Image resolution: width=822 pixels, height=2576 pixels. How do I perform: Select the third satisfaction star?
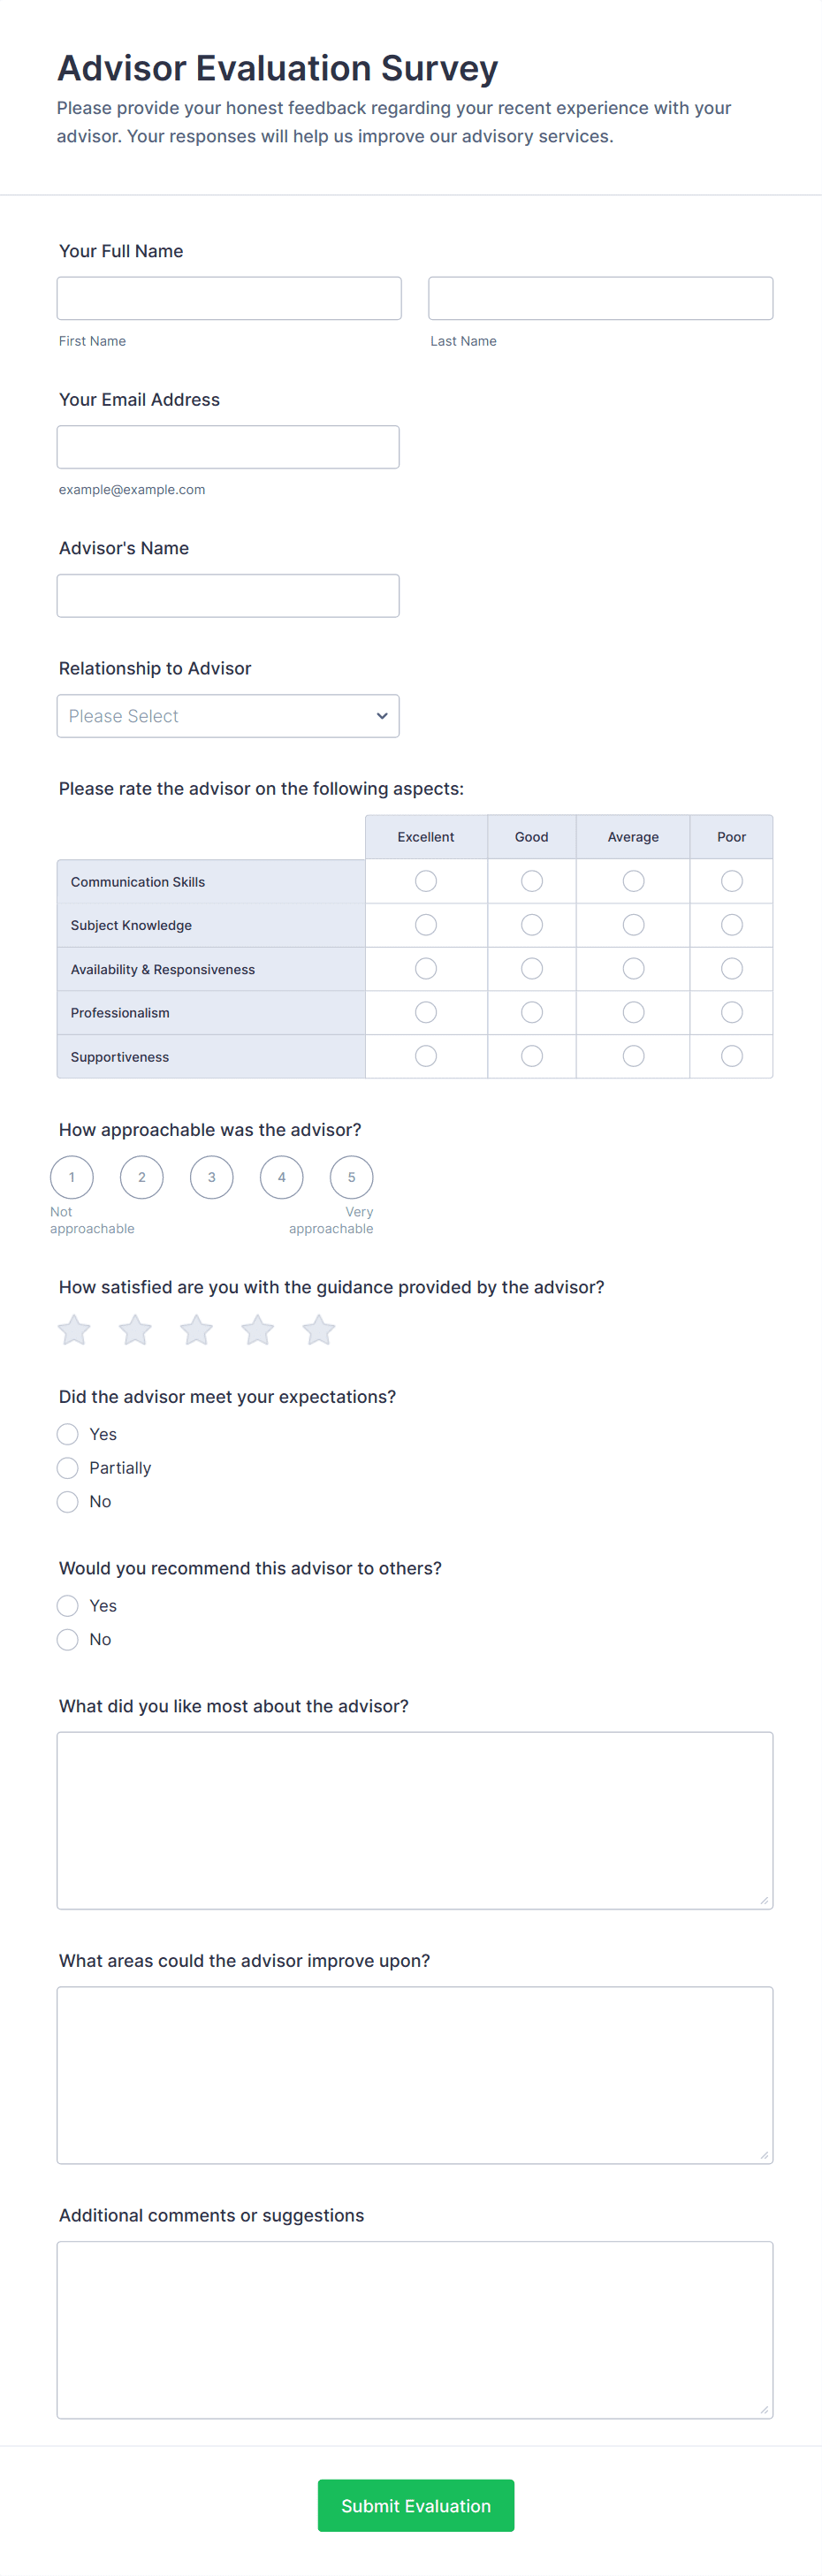coord(196,1330)
